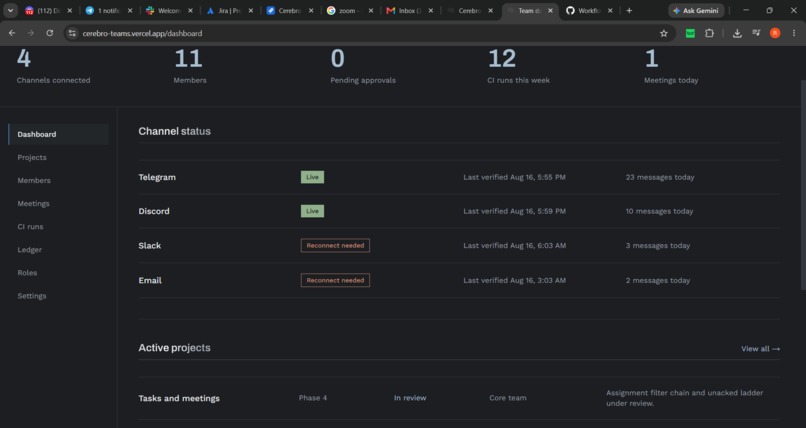Click the Telegram Live status badge

click(312, 177)
